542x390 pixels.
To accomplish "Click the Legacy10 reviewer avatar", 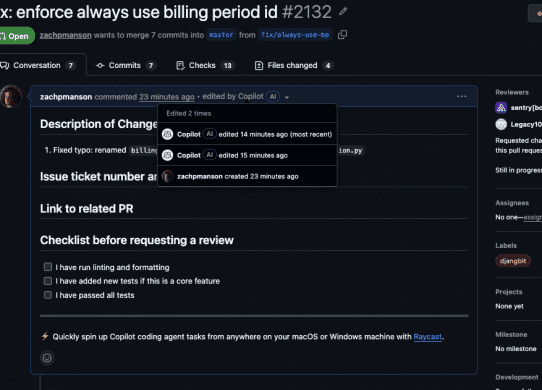I will [x=501, y=124].
